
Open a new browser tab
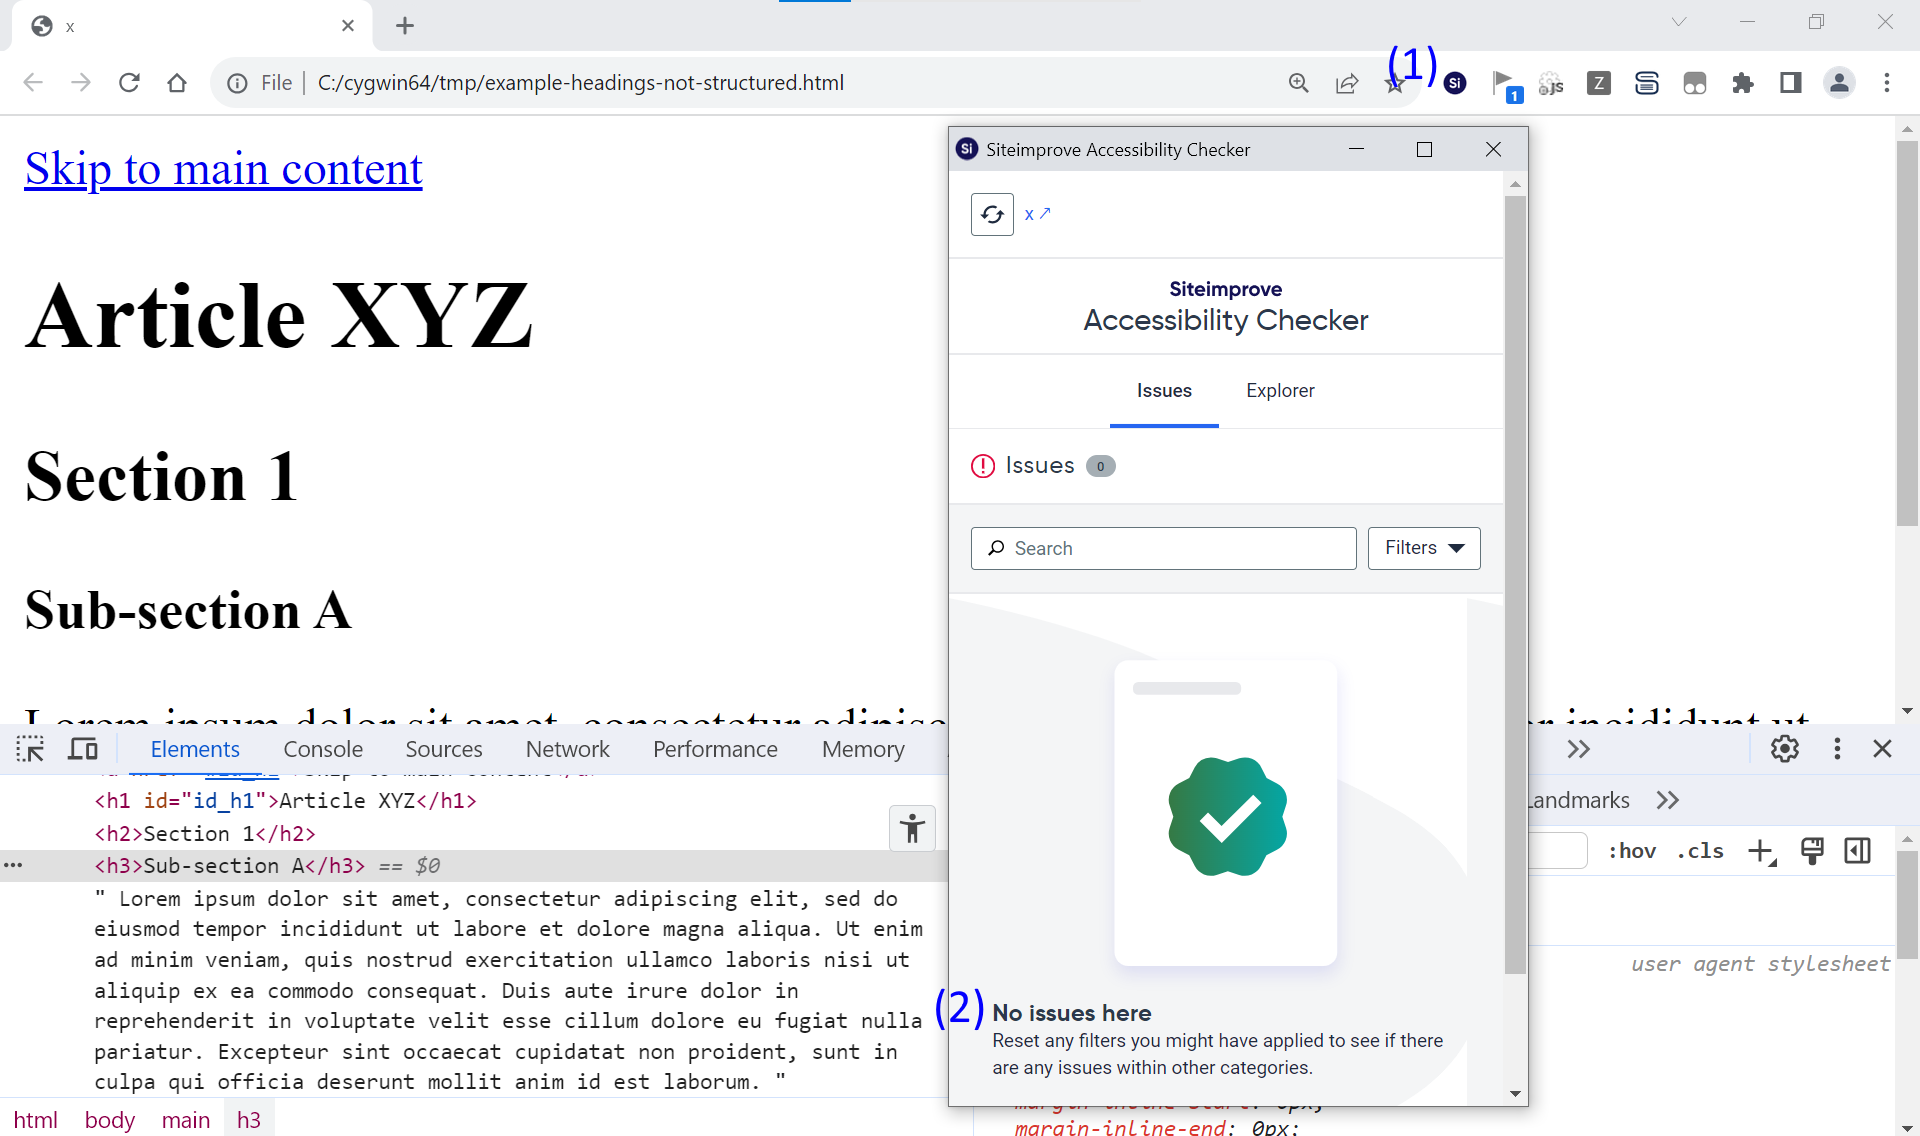[405, 26]
